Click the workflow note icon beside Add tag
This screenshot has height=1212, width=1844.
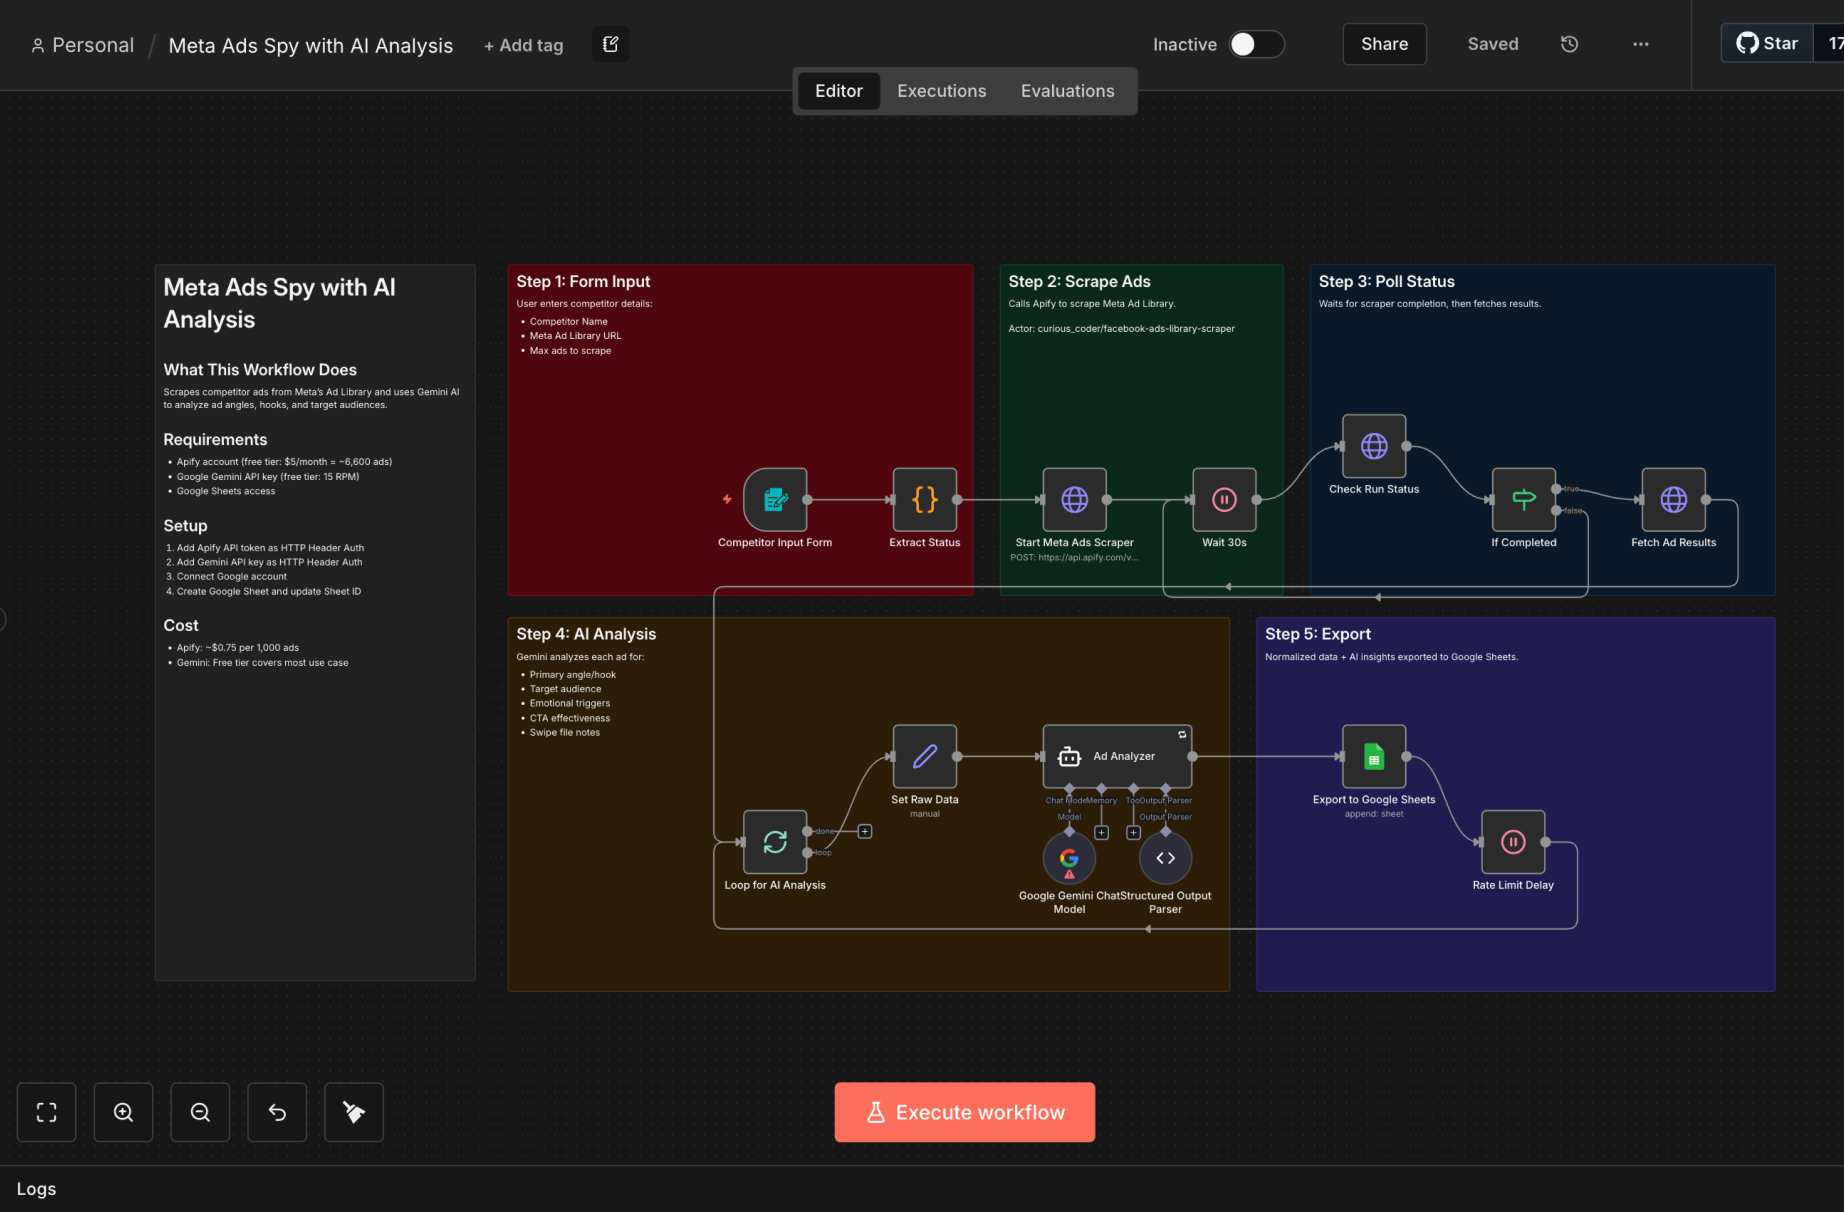[x=610, y=44]
